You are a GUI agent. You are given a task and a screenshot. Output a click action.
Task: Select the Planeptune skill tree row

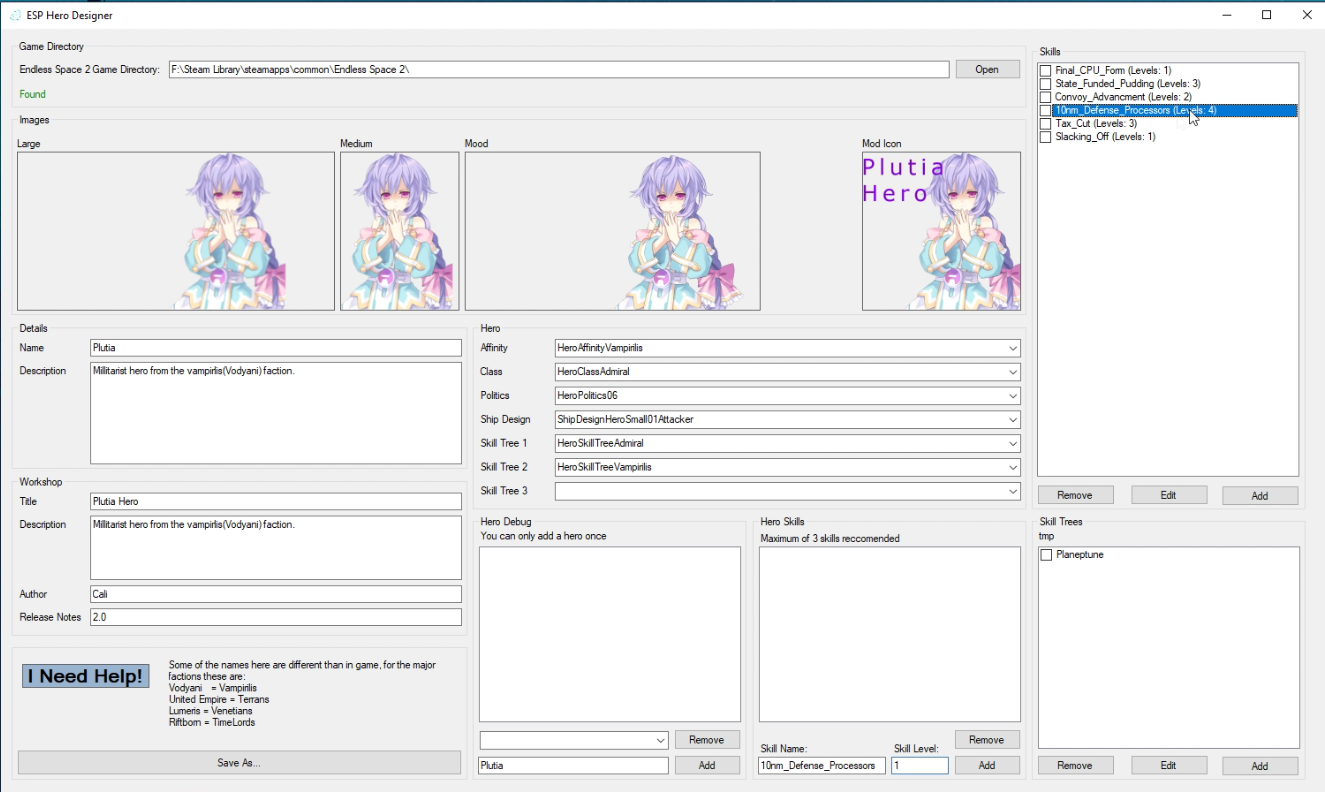coord(1080,555)
